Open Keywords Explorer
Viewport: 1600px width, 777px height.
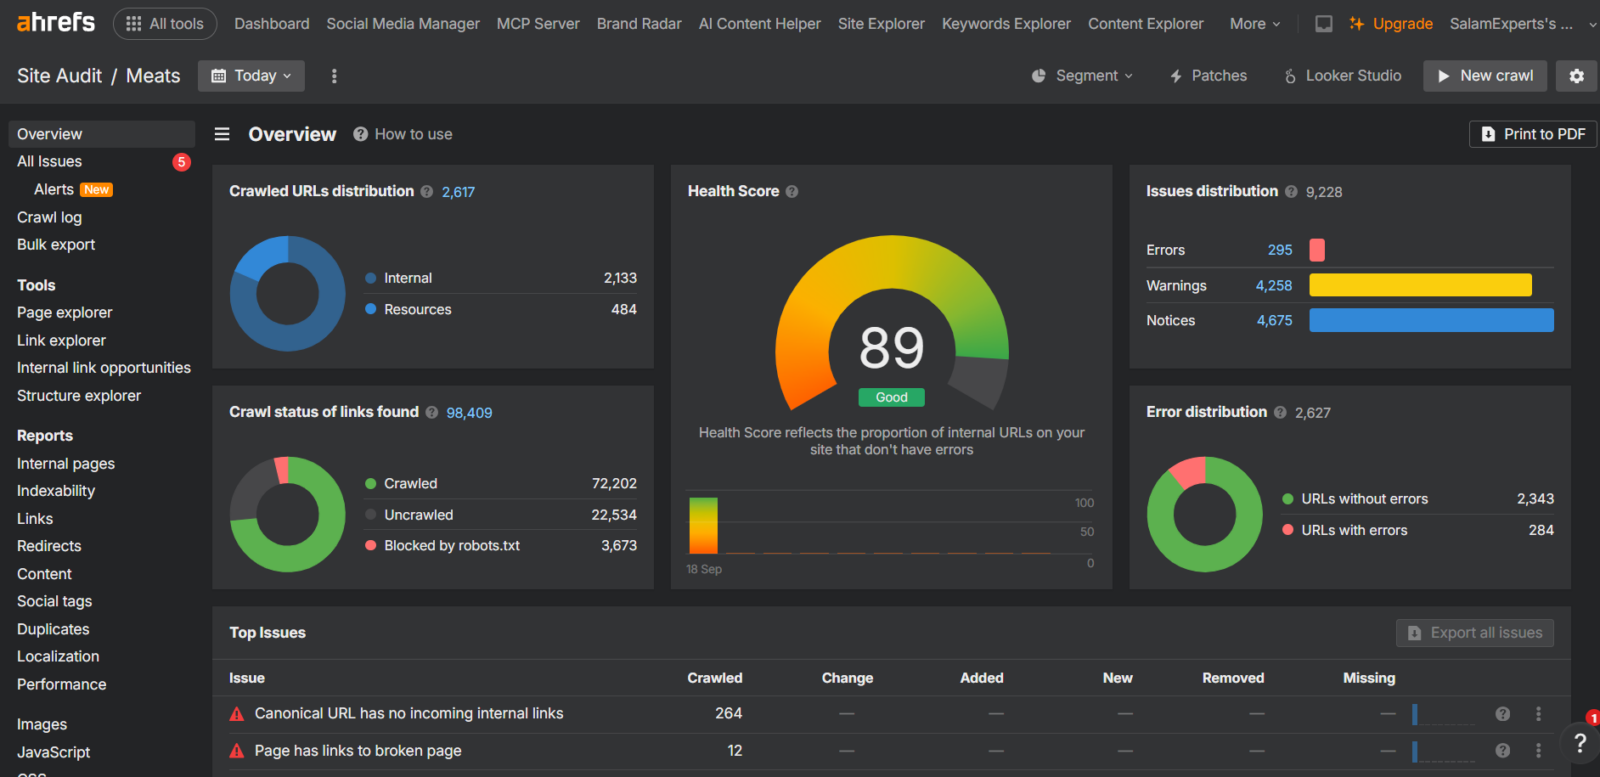coord(1006,24)
